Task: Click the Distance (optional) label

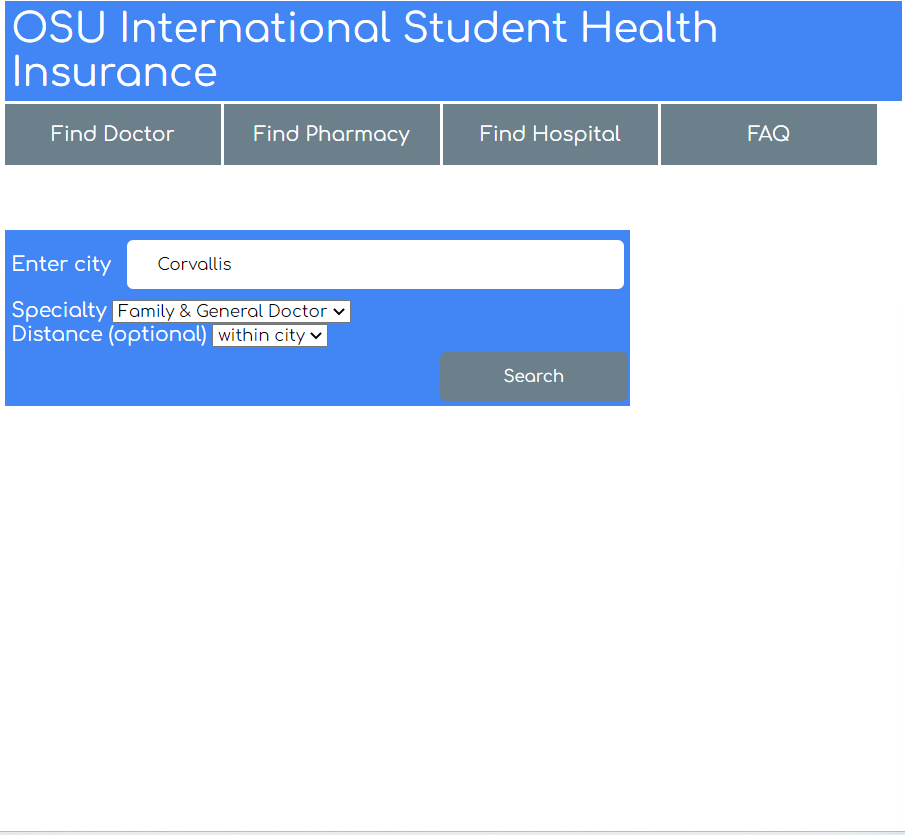Action: (x=109, y=335)
